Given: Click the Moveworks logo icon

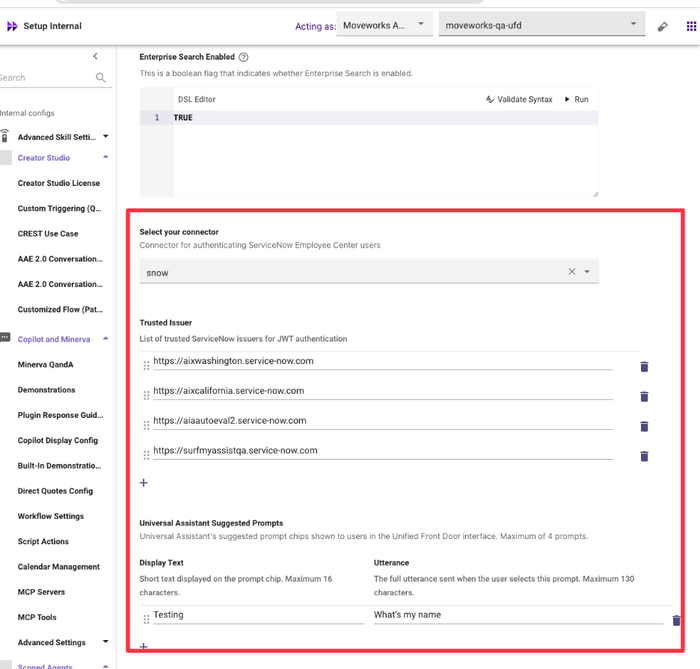Looking at the screenshot, I should pyautogui.click(x=12, y=26).
